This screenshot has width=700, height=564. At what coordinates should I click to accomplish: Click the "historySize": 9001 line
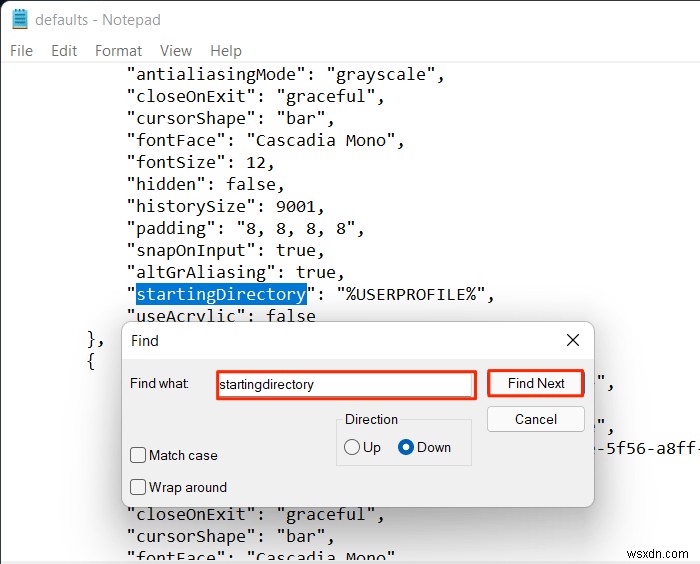point(225,206)
